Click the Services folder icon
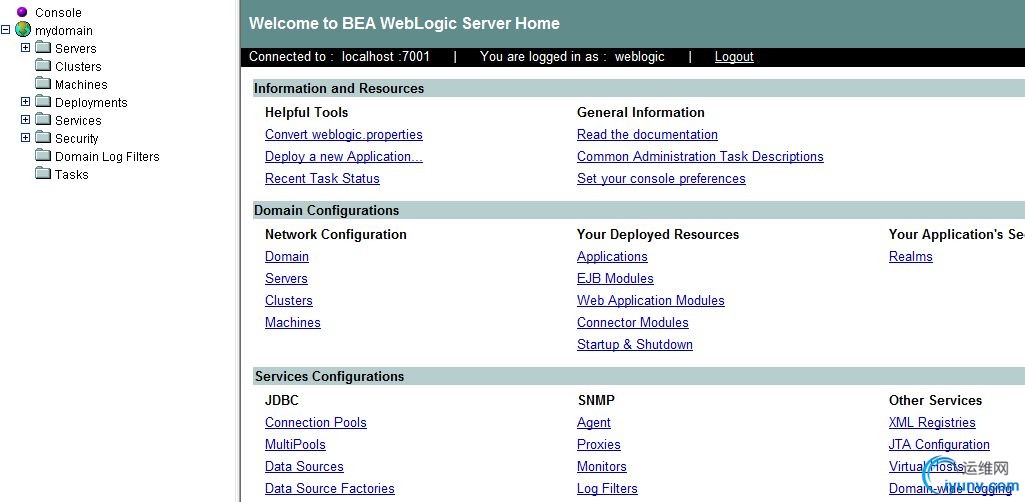The image size is (1025, 502). tap(43, 119)
